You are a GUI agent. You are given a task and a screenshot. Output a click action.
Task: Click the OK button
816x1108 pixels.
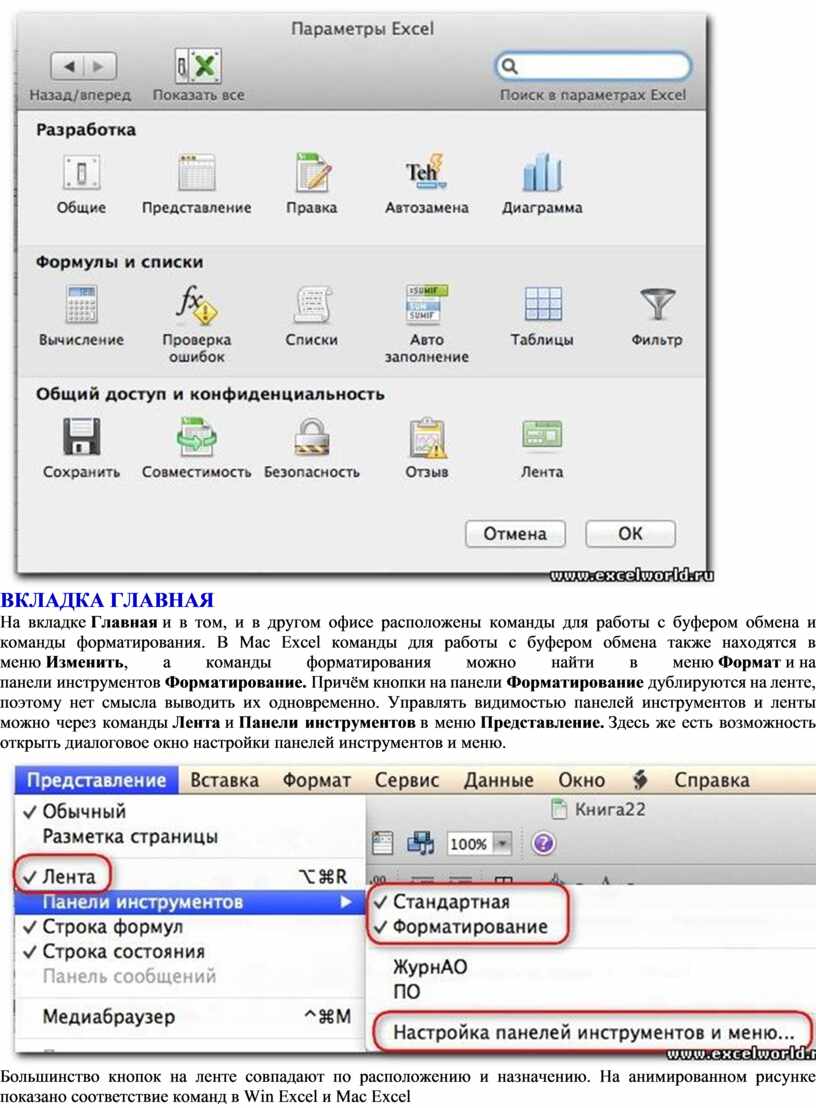630,534
